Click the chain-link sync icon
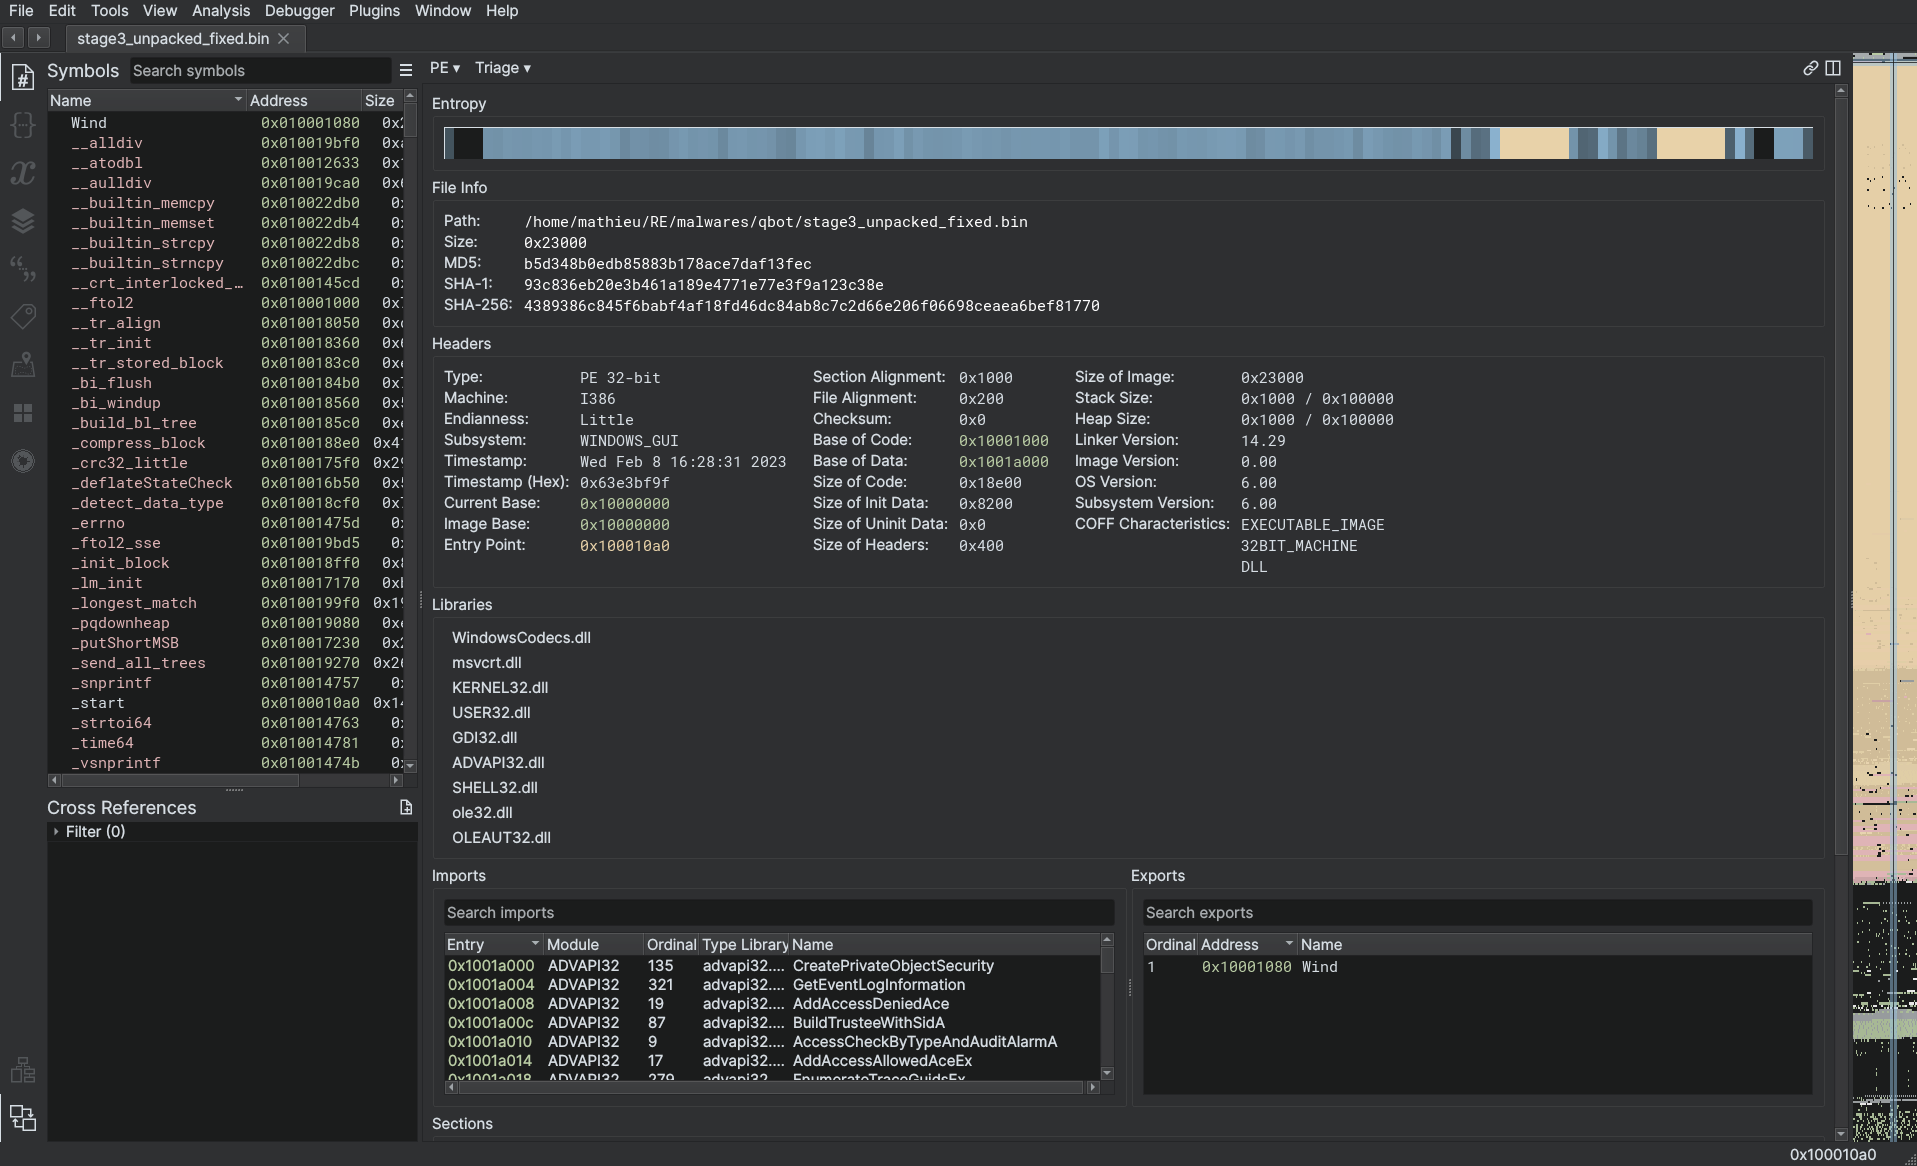This screenshot has height=1166, width=1917. tap(1810, 68)
